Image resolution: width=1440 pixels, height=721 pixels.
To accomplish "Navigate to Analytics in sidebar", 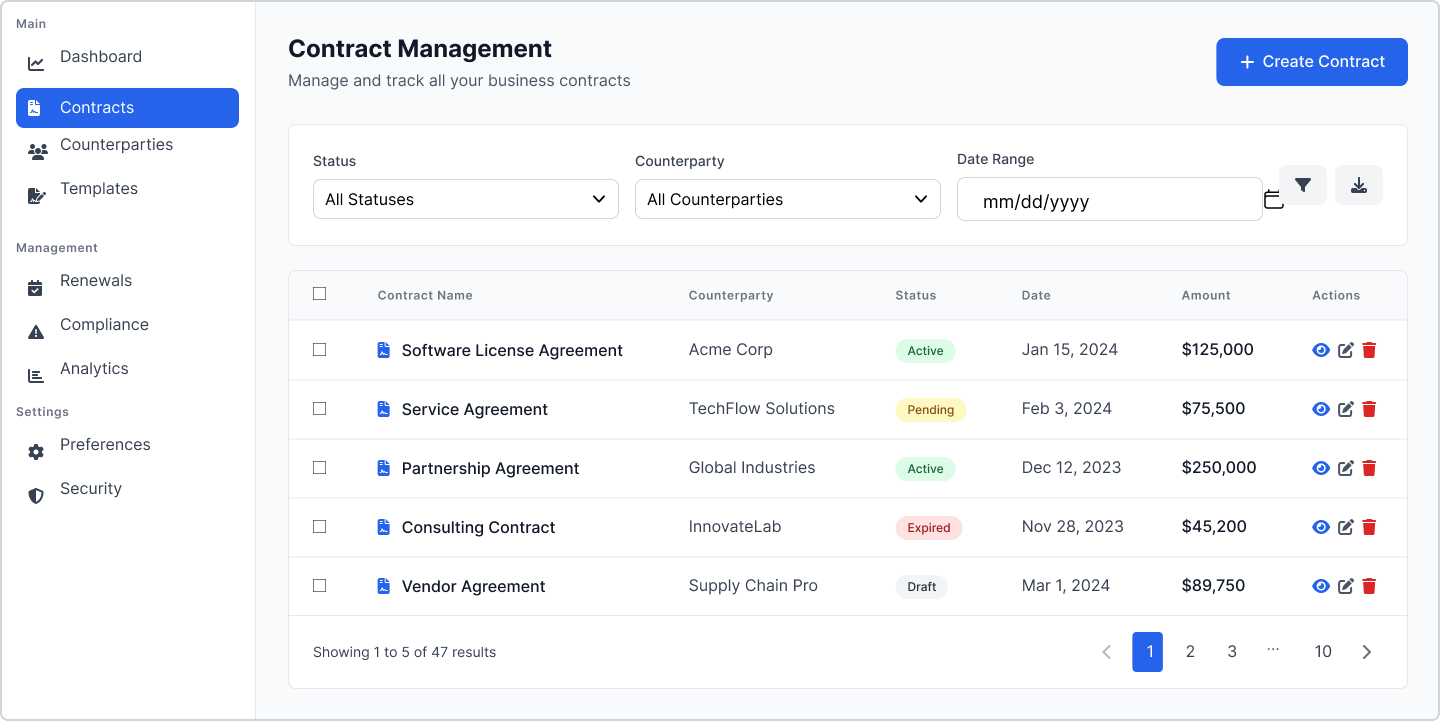I will (94, 369).
